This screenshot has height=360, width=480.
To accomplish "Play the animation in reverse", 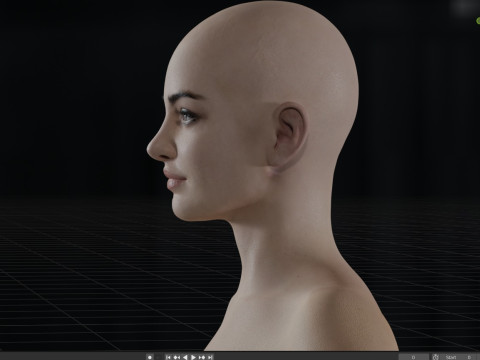I will coord(185,357).
